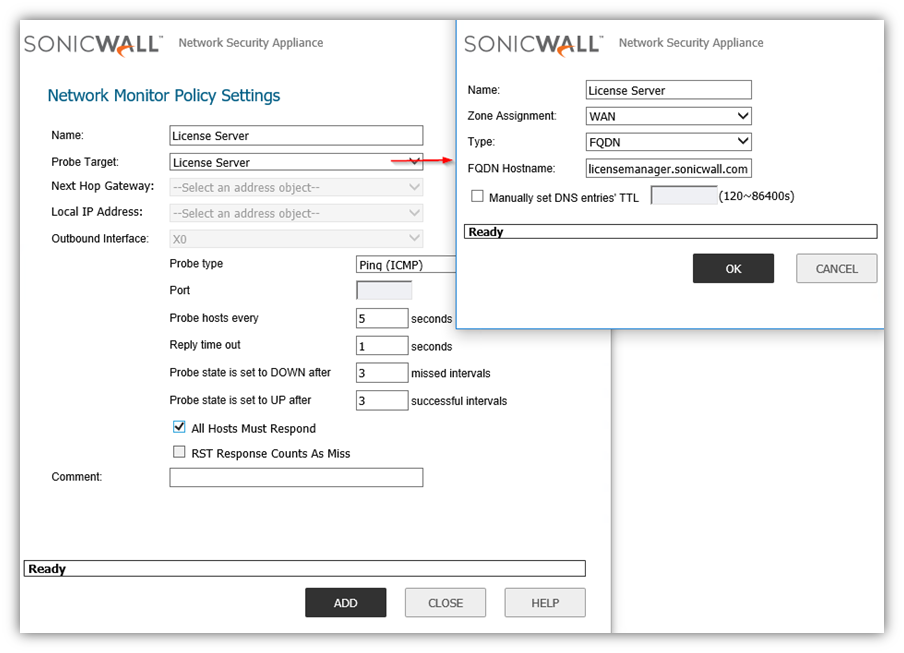Enable RST Response Counts As Miss

(x=179, y=452)
